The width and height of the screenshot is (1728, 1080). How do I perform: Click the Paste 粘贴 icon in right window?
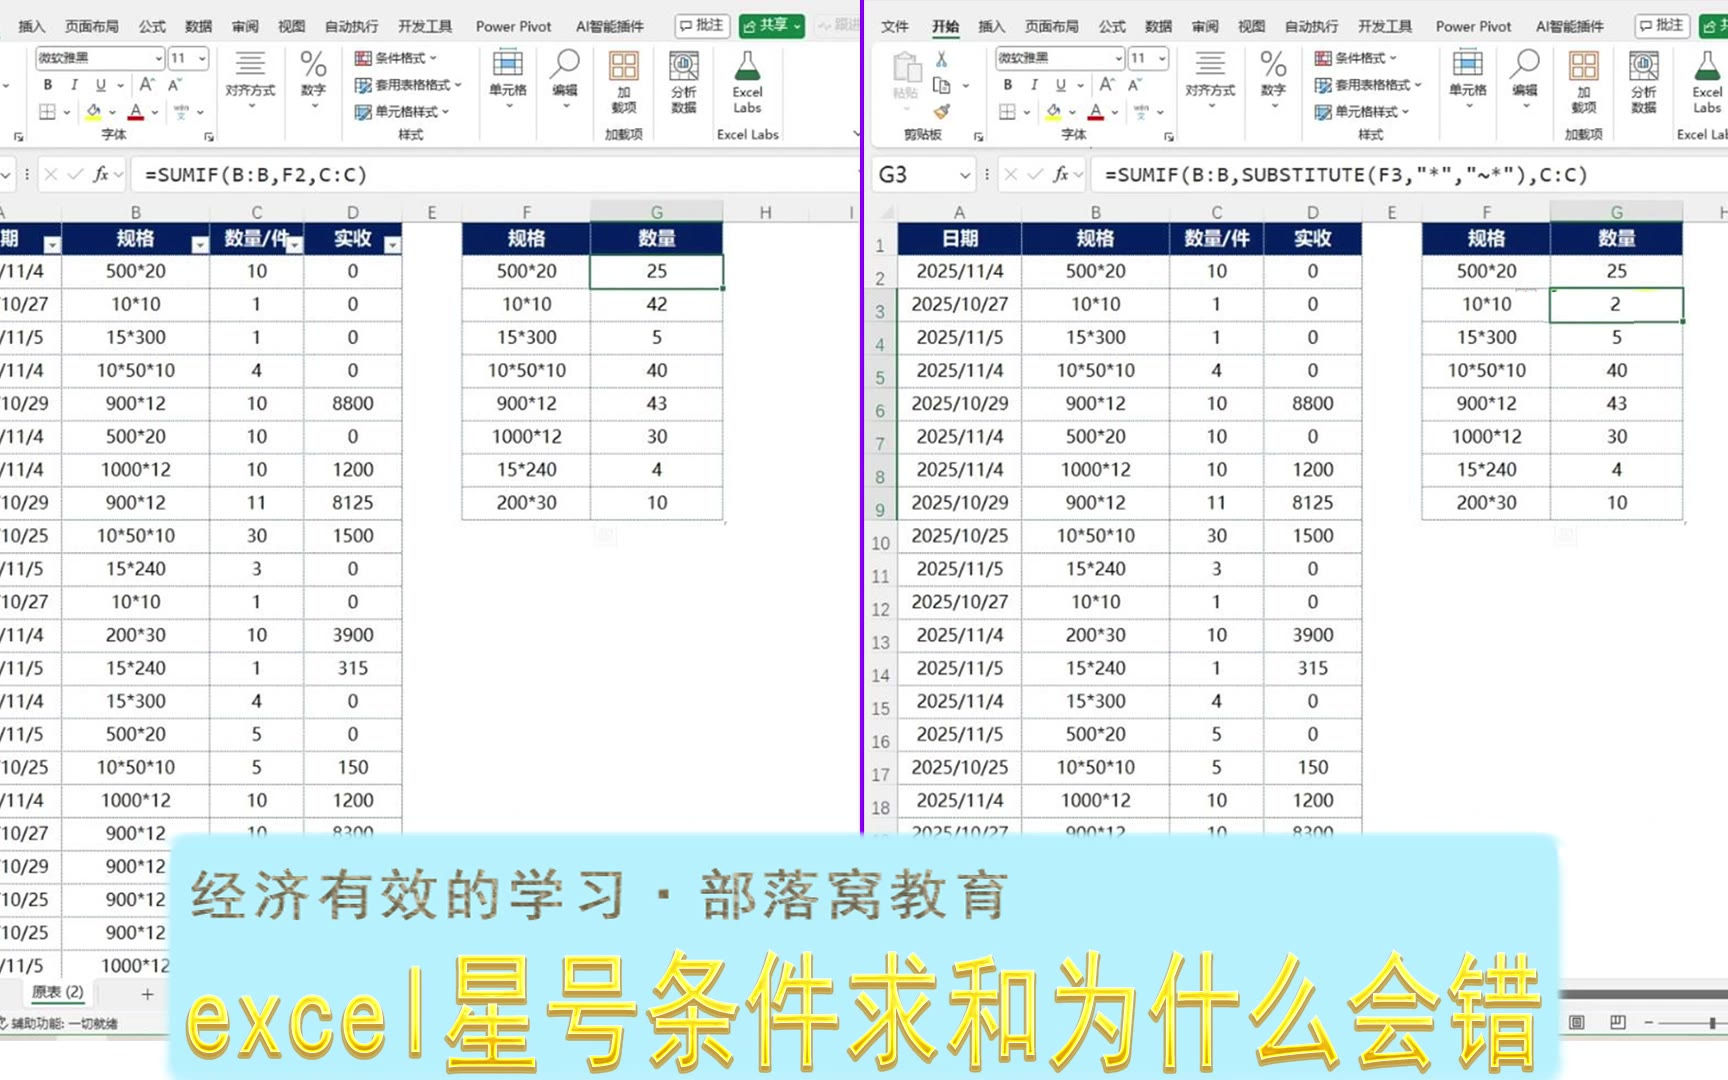coord(906,75)
